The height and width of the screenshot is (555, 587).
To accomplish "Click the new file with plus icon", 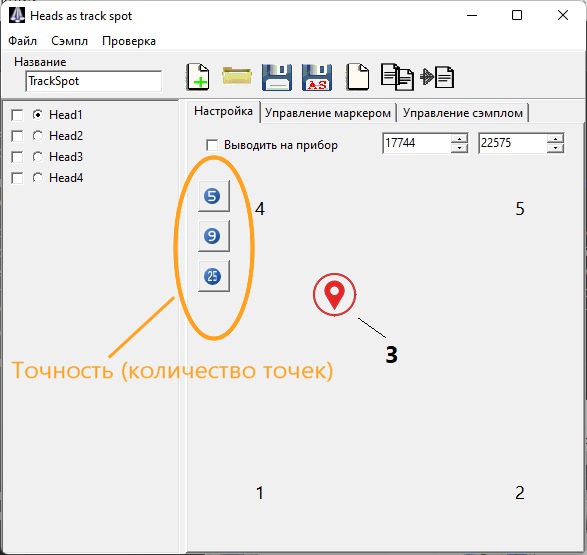I will click(198, 77).
